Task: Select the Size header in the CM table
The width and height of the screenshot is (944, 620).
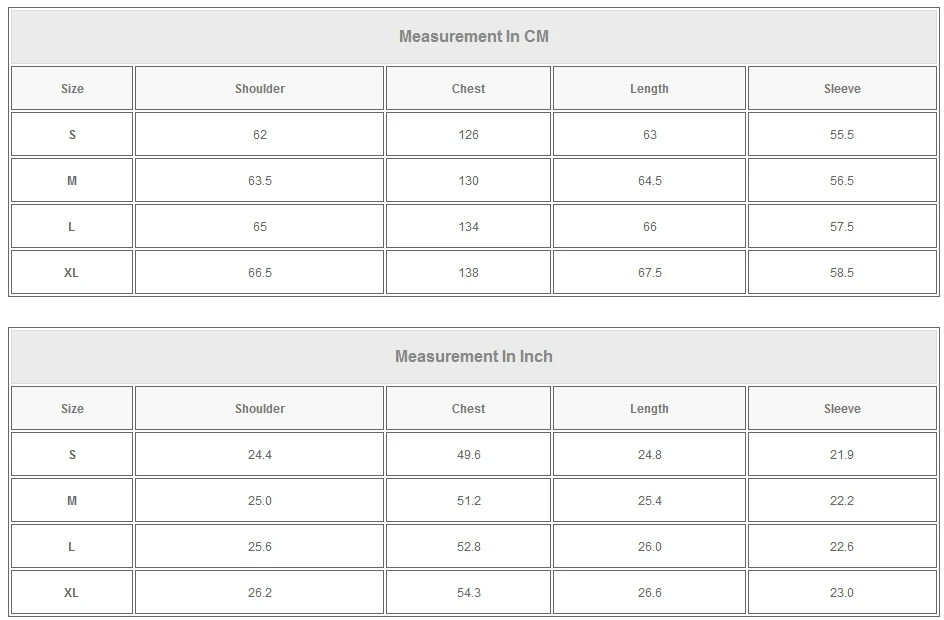Action: click(72, 89)
